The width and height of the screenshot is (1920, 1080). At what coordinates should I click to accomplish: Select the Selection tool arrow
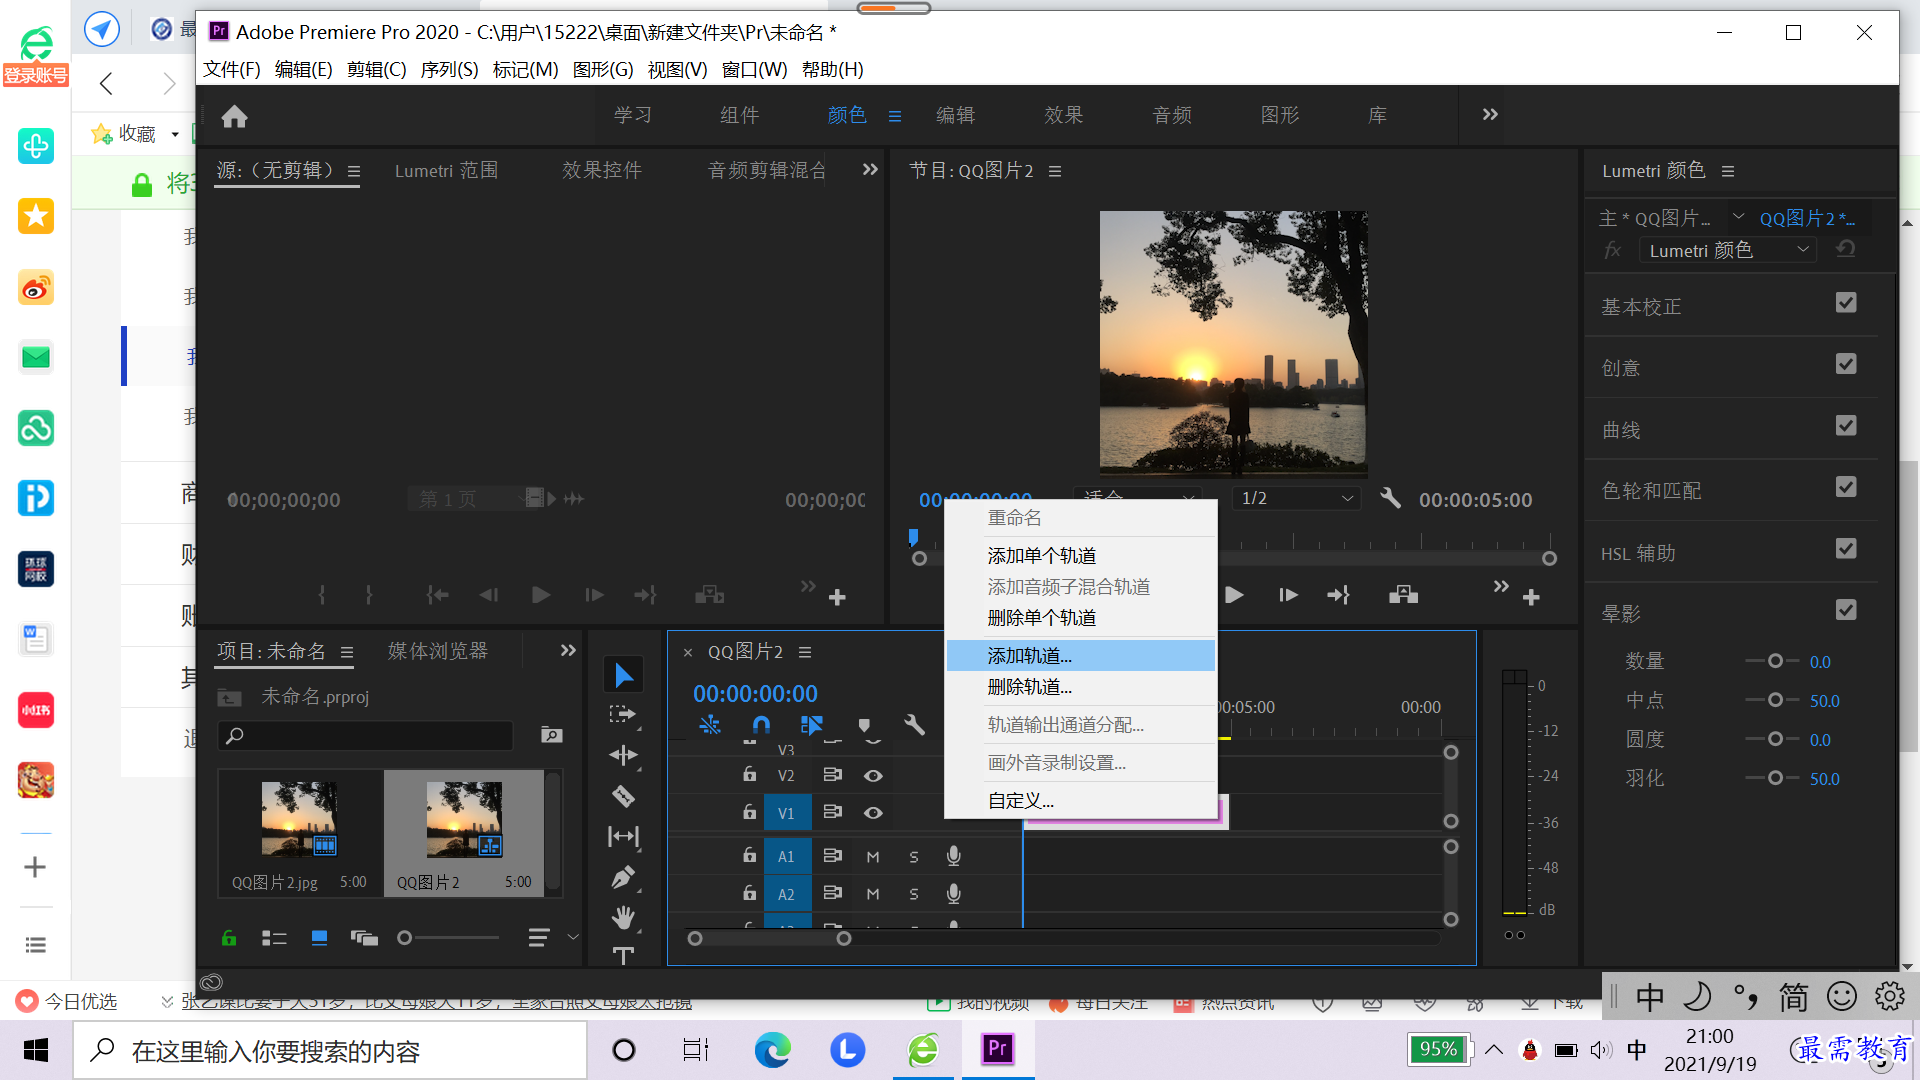coord(623,675)
